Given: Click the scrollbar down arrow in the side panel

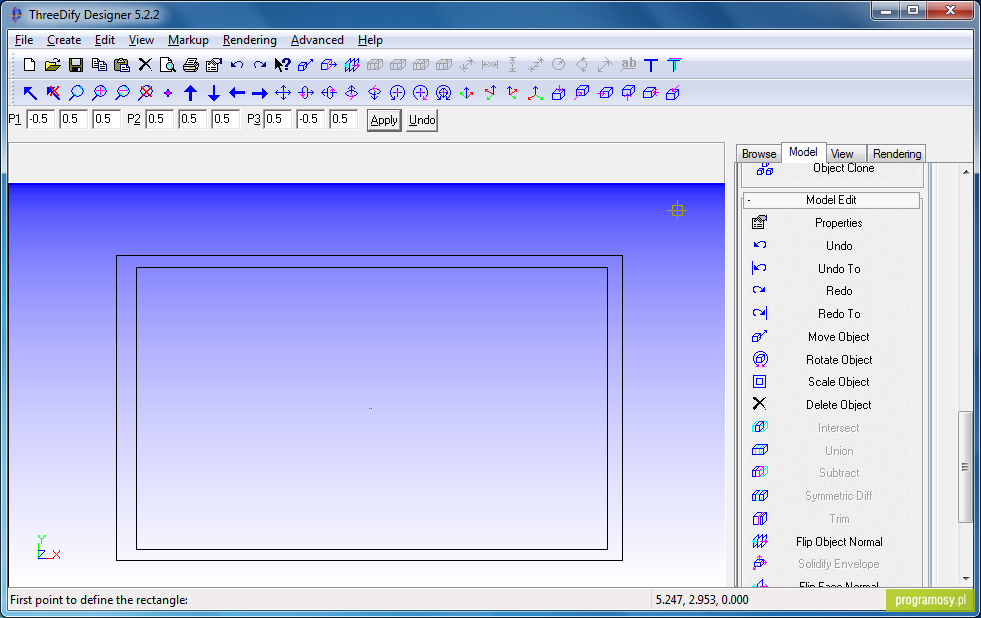Looking at the screenshot, I should (x=965, y=579).
